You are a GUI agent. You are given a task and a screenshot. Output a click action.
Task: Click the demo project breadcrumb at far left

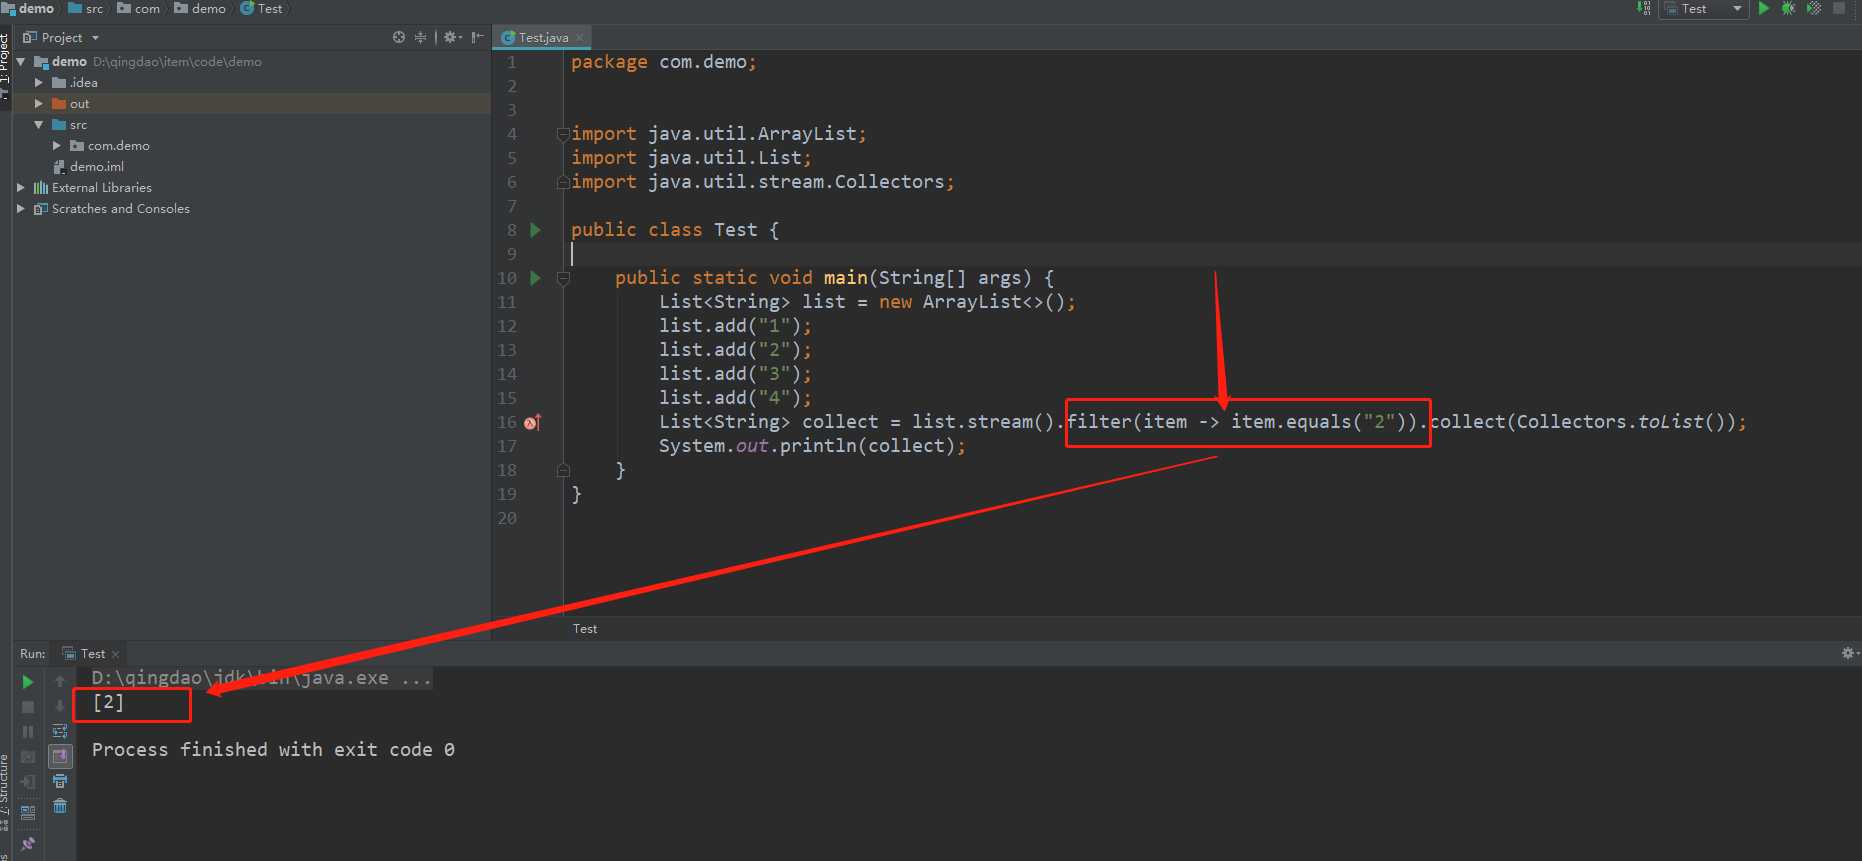[x=28, y=8]
